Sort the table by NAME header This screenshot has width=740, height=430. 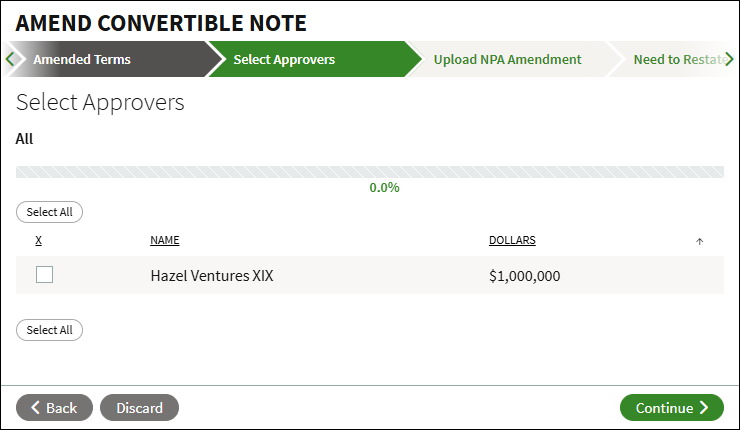165,240
